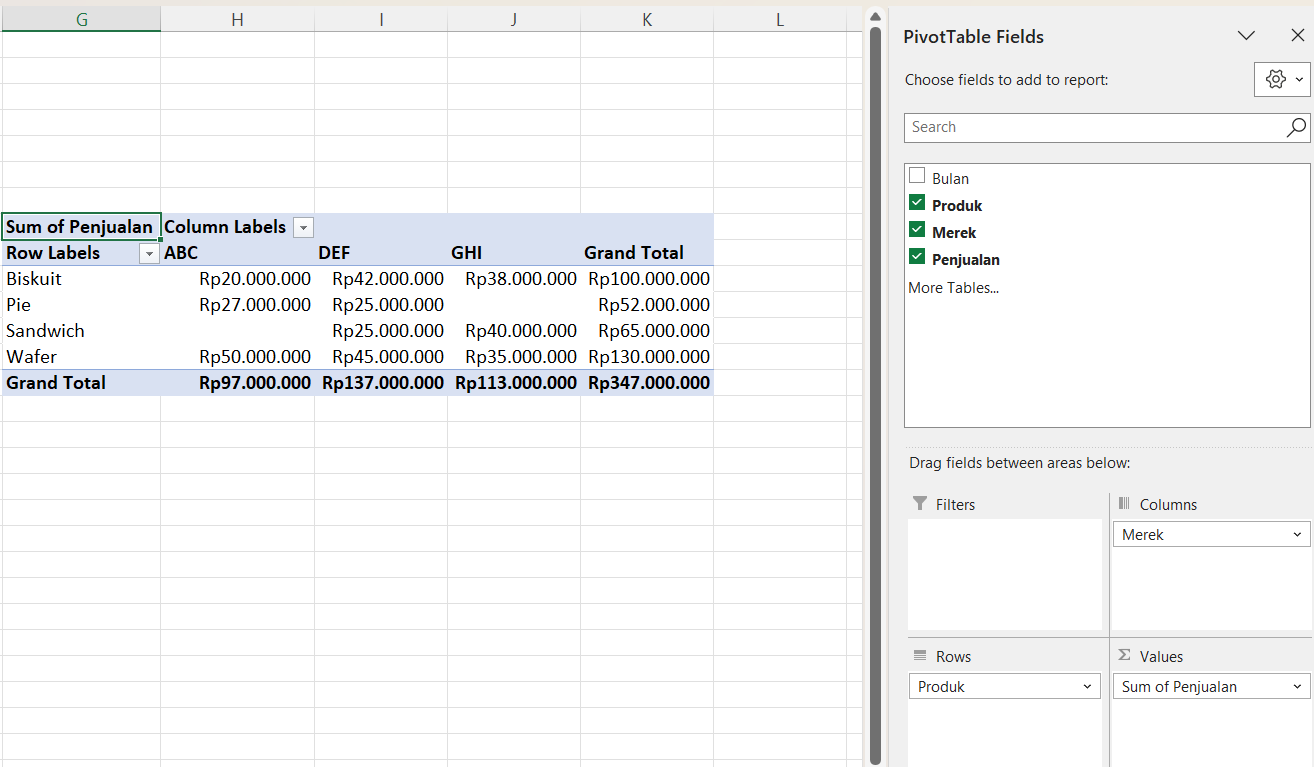Click the Values sigma icon
Image resolution: width=1314 pixels, height=767 pixels.
1124,656
